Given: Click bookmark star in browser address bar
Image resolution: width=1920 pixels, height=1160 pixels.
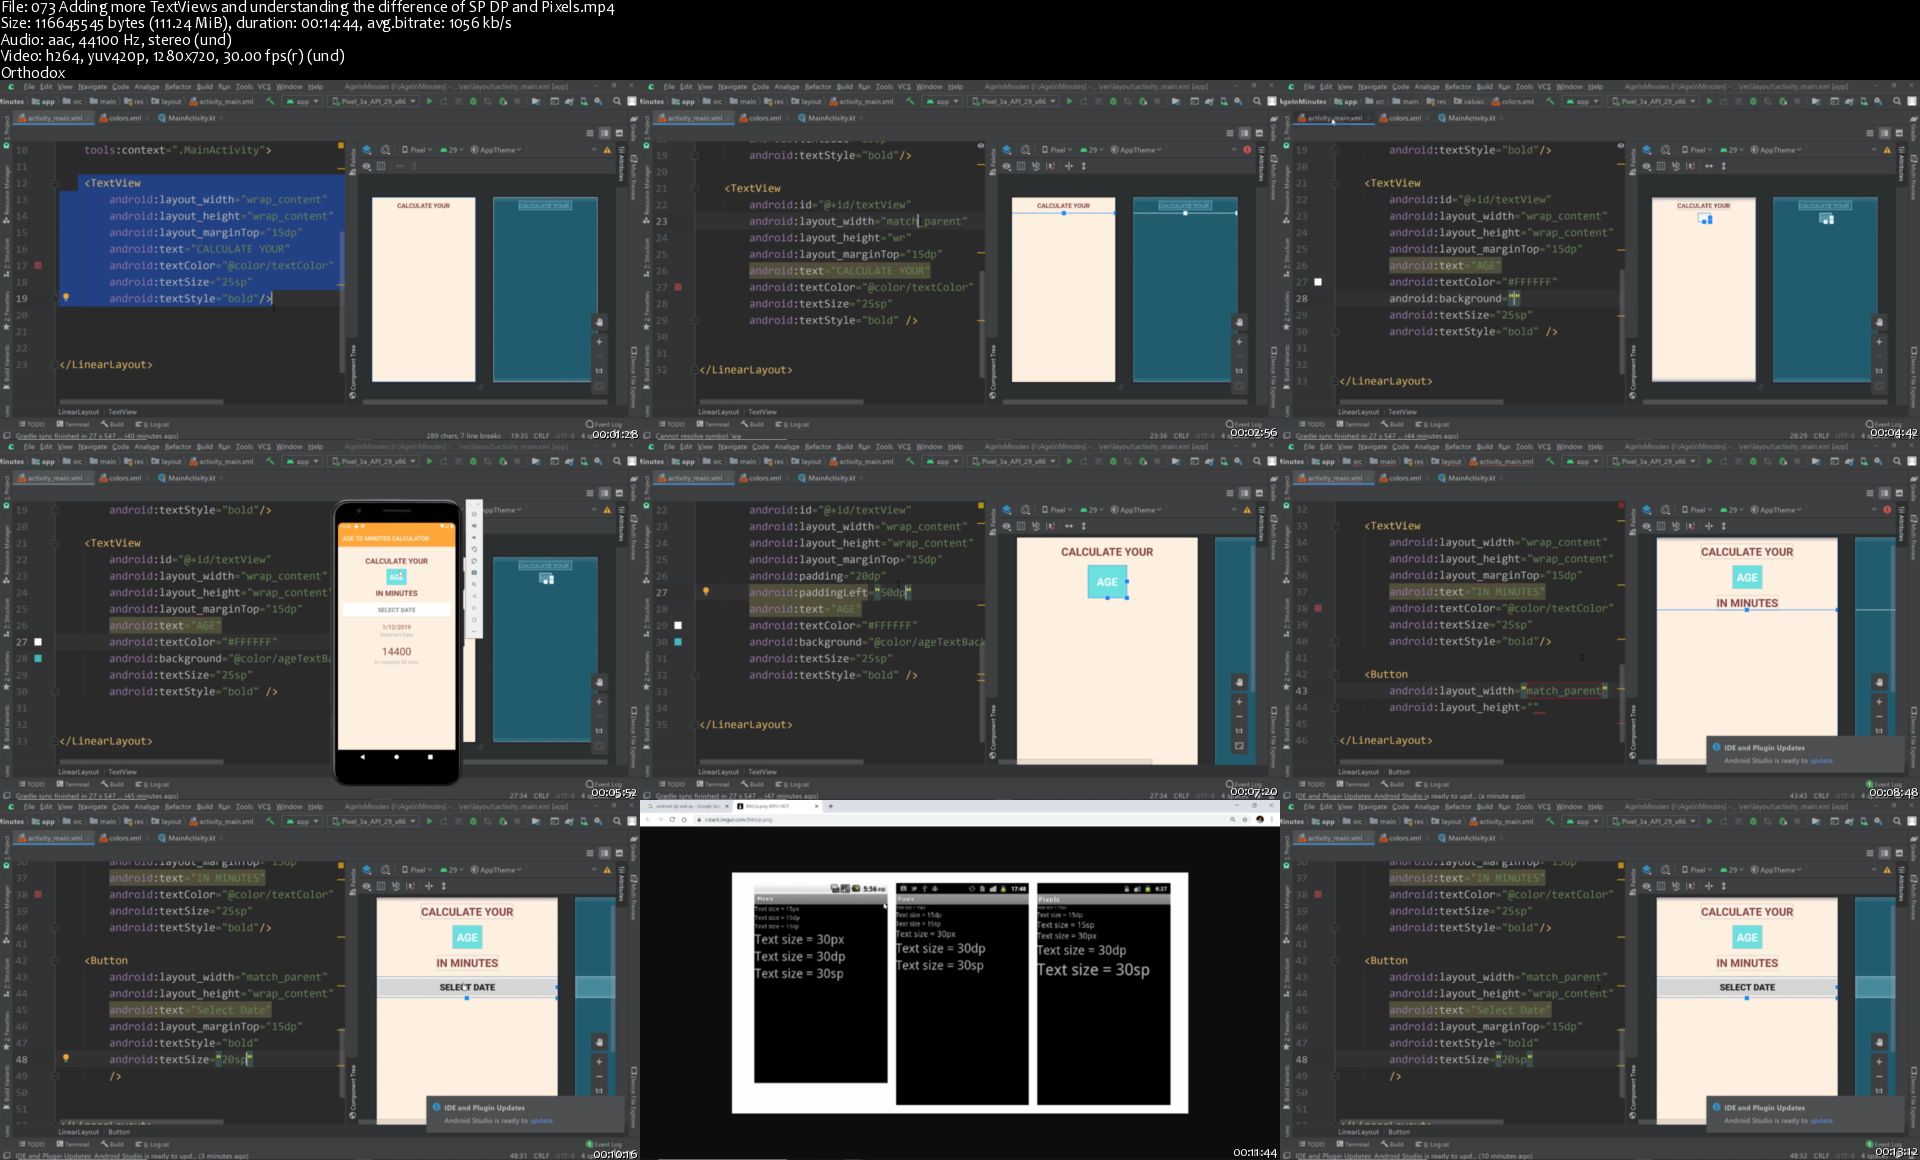Looking at the screenshot, I should [1245, 819].
